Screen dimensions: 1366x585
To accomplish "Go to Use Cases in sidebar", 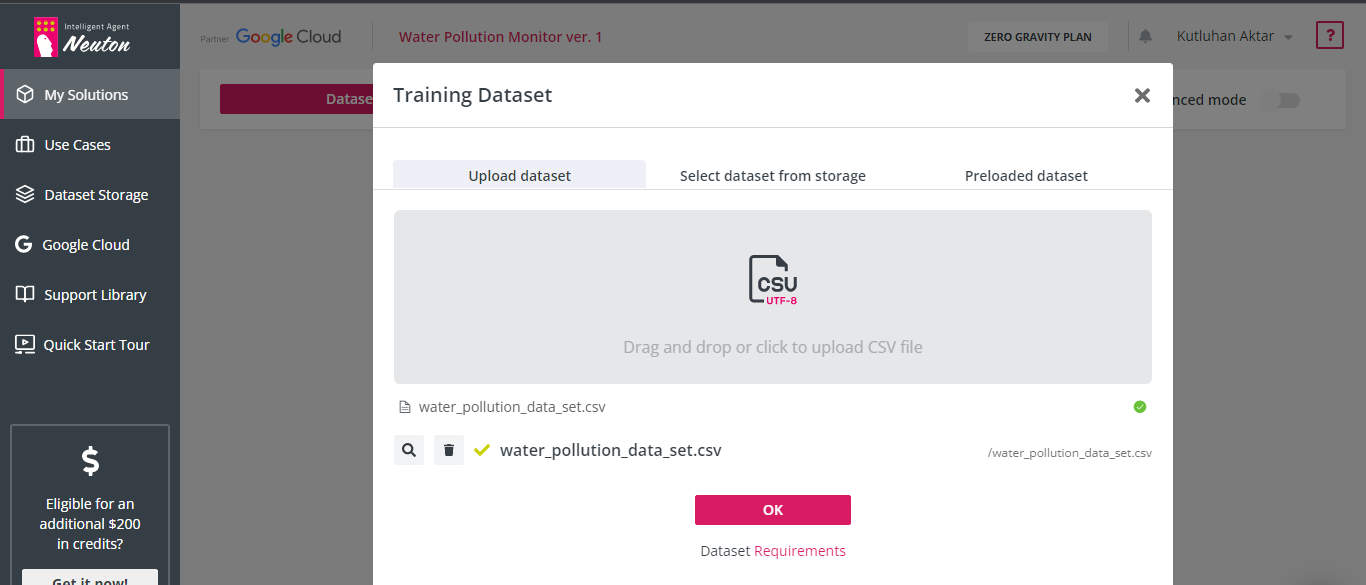I will point(77,145).
